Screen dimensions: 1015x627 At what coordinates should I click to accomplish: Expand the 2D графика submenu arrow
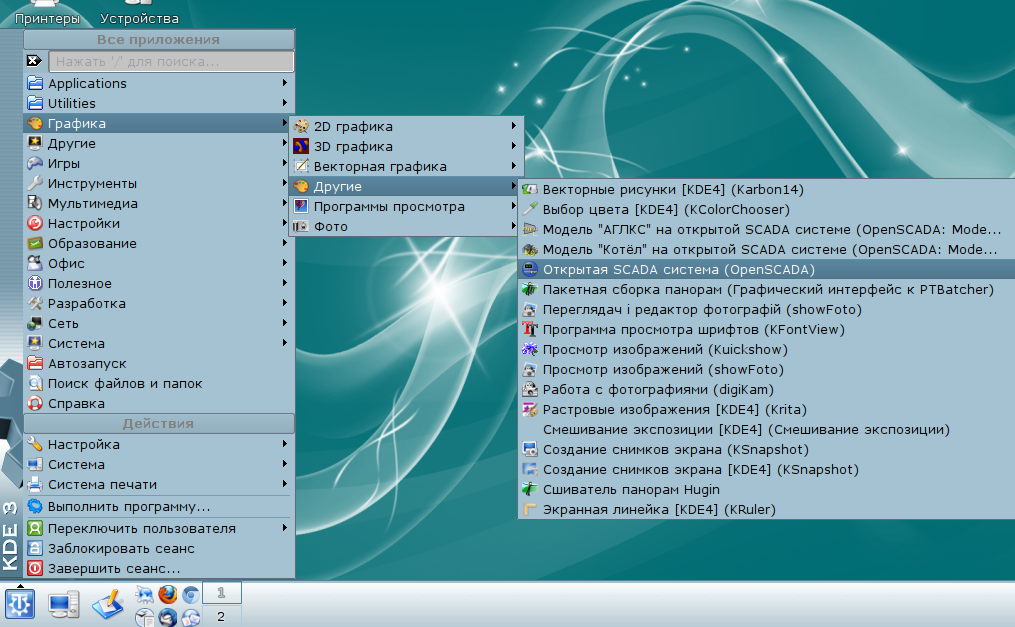(x=513, y=126)
